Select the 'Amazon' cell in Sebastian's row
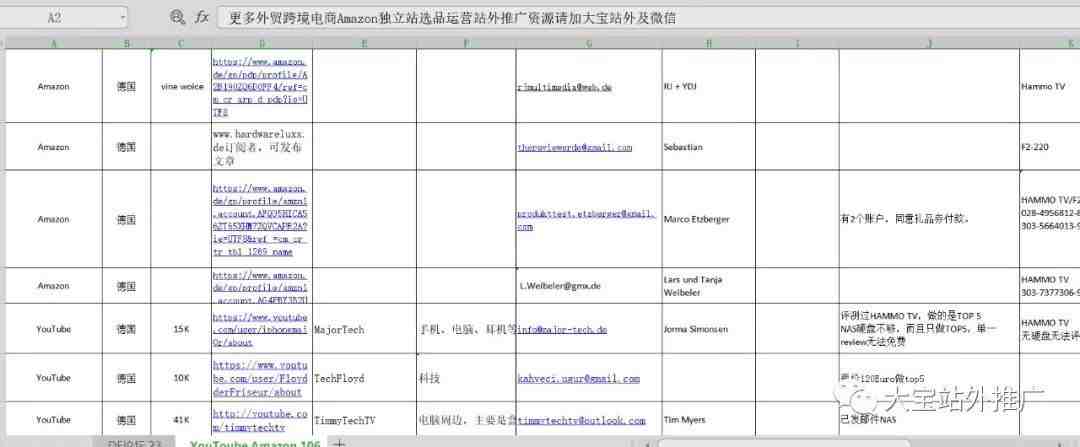 pyautogui.click(x=54, y=147)
